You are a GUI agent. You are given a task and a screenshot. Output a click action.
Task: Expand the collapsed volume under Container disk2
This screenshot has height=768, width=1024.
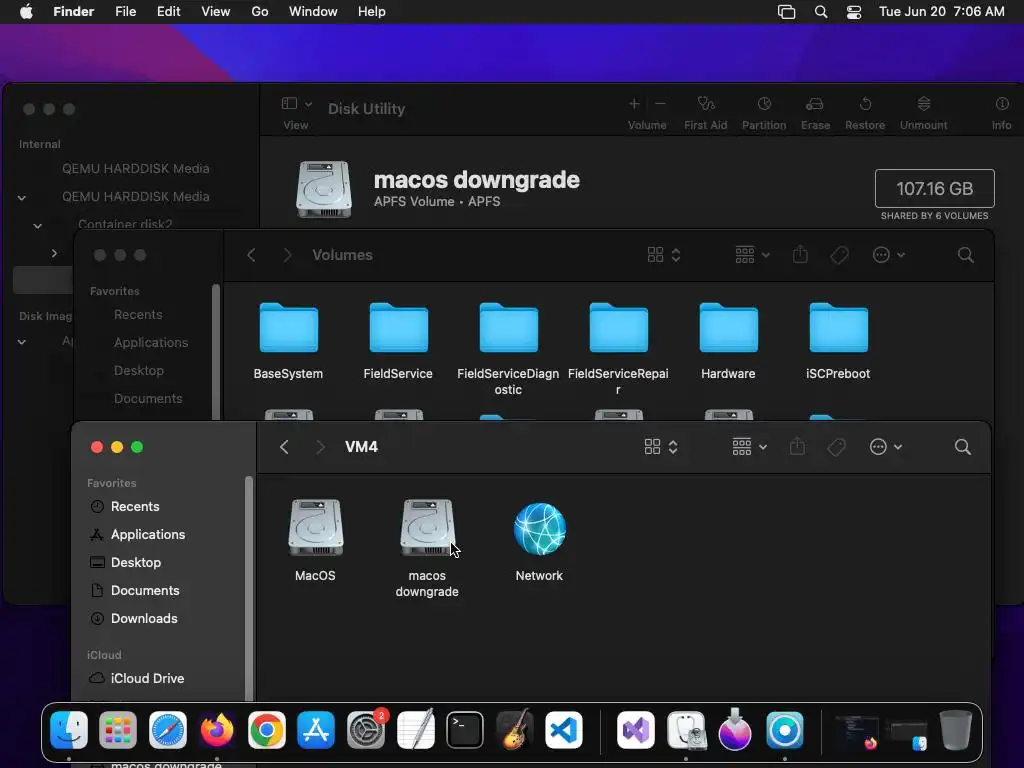[54, 253]
